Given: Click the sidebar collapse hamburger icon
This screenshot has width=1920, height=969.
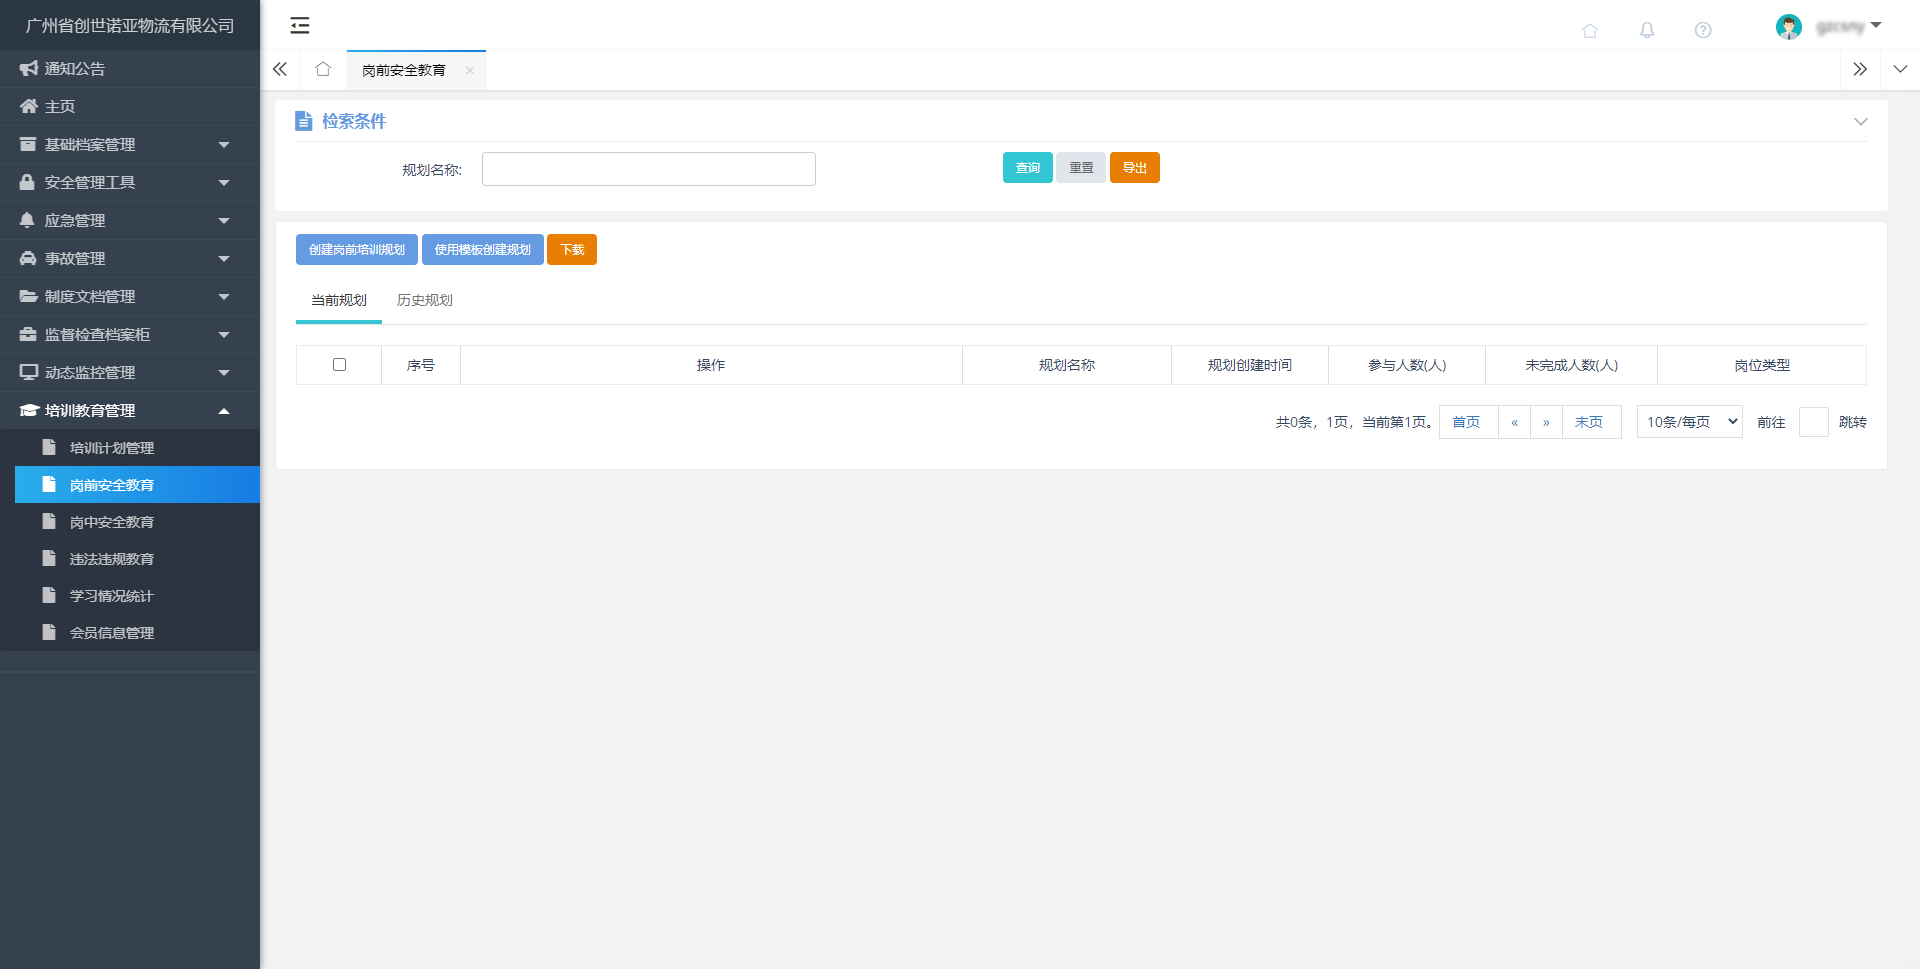Looking at the screenshot, I should [299, 26].
